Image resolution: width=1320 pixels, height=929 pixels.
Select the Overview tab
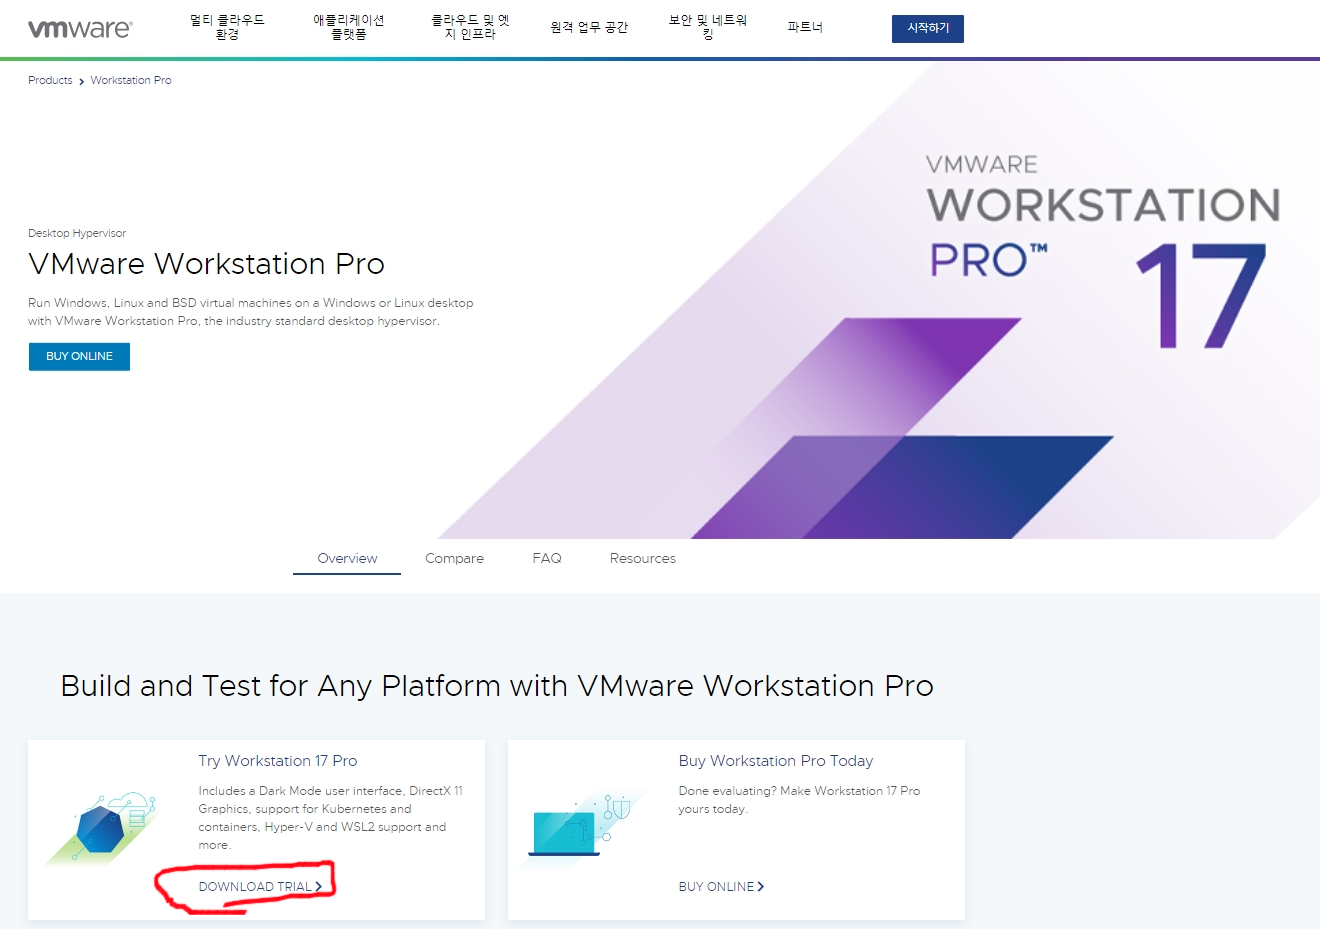tap(347, 558)
